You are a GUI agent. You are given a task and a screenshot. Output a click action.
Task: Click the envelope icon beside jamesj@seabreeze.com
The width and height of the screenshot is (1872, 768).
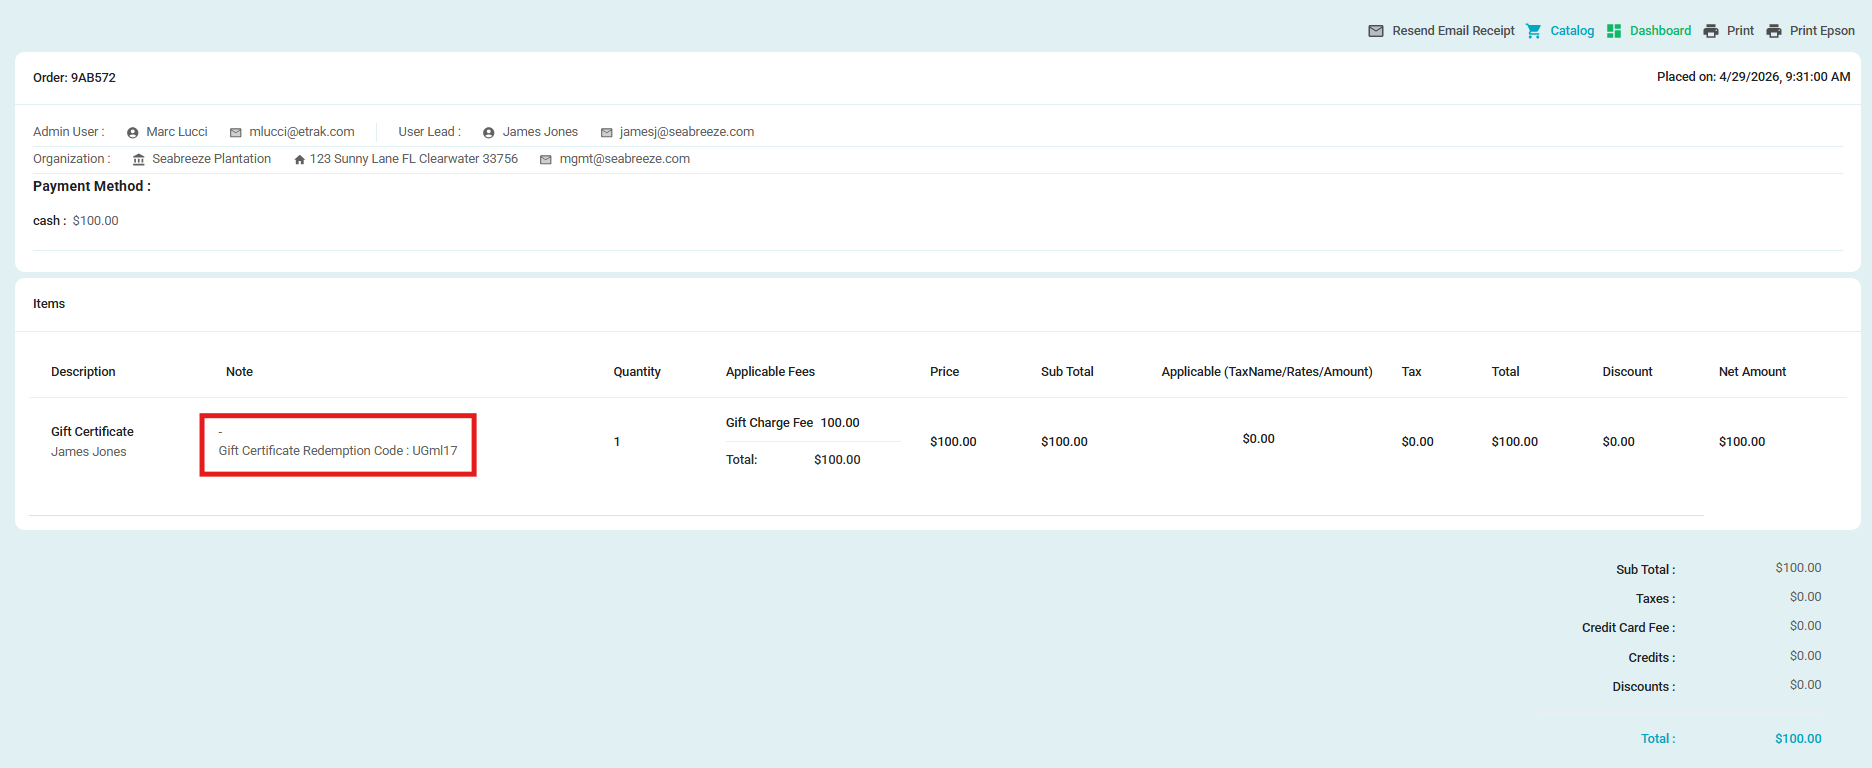click(606, 132)
